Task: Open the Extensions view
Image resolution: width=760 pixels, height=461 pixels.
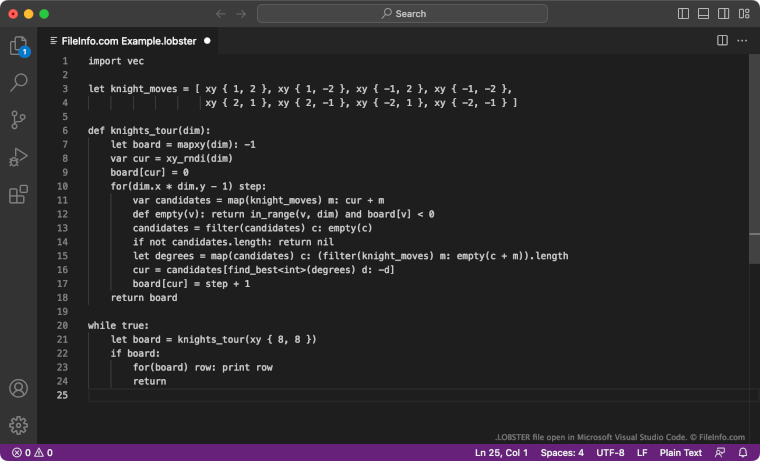Action: click(18, 194)
